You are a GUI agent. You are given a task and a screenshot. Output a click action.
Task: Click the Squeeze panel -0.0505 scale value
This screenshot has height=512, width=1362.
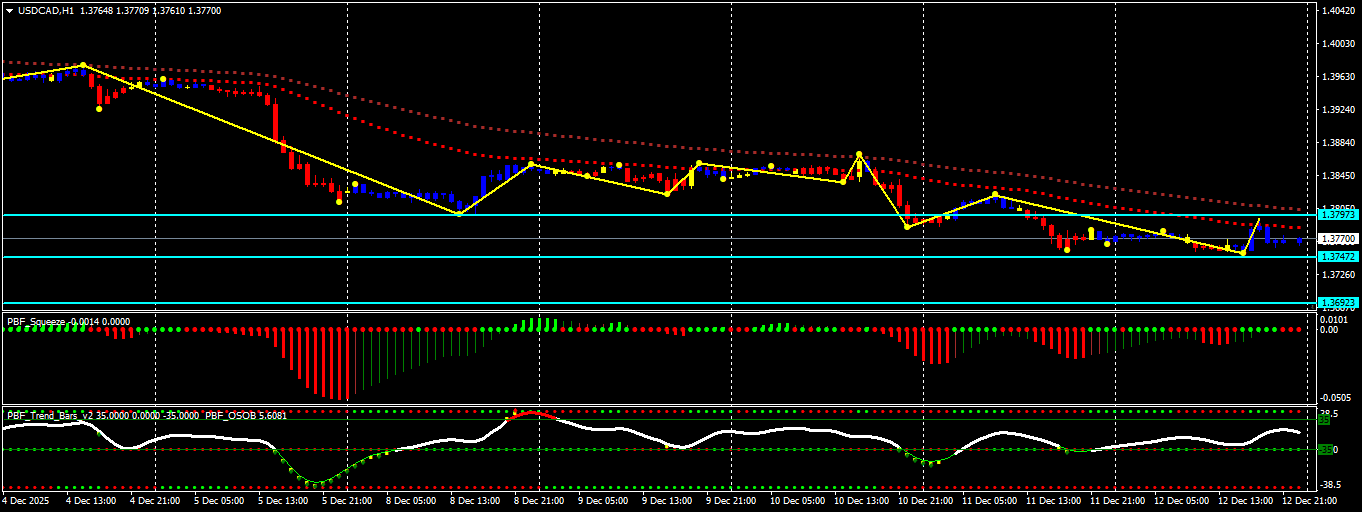1336,396
